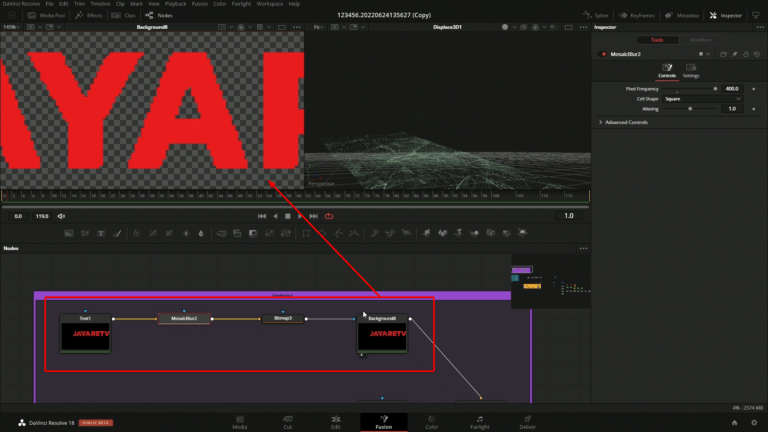768x432 pixels.
Task: Open project settings gear icon
Action: pos(754,423)
